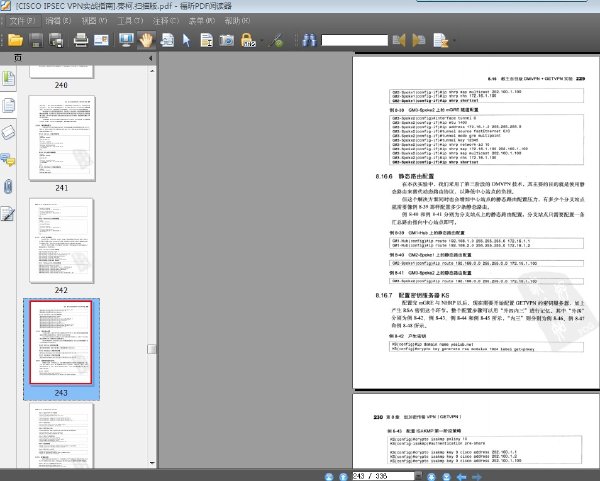Go to the first page button
Screen dimensions: 600x481
(x=329, y=476)
